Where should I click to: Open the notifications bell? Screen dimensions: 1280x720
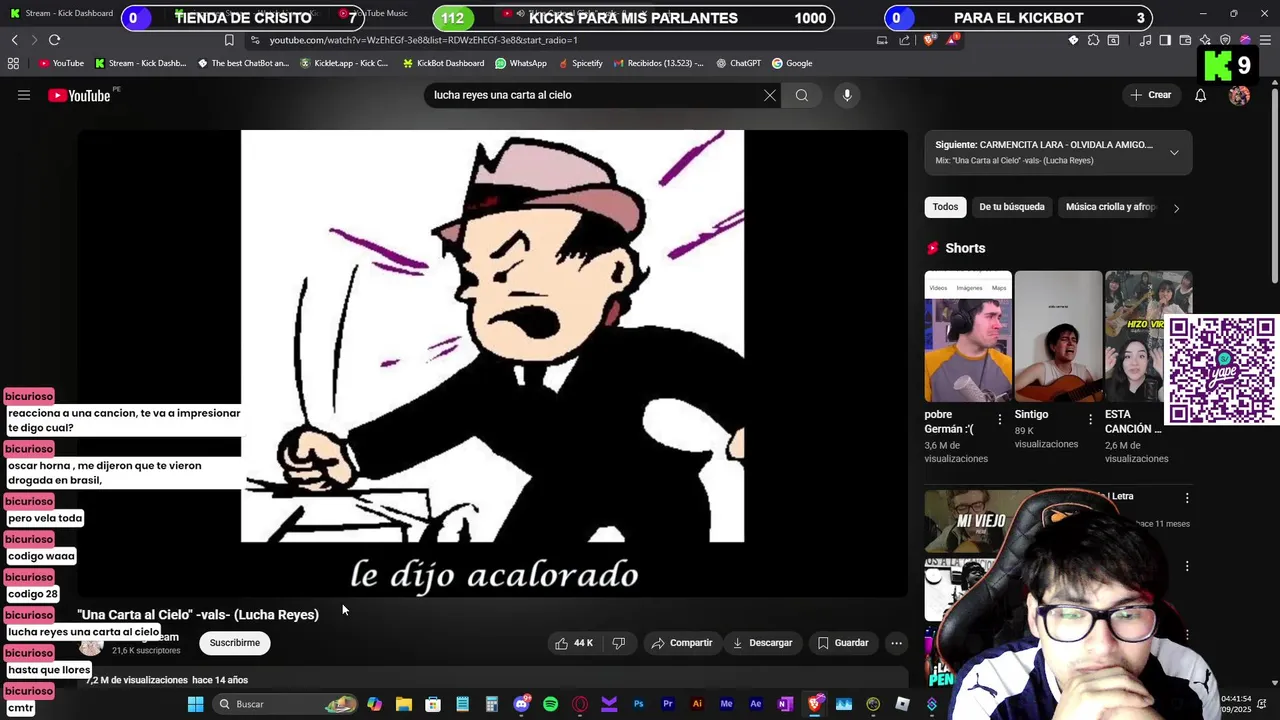pos(1201,95)
